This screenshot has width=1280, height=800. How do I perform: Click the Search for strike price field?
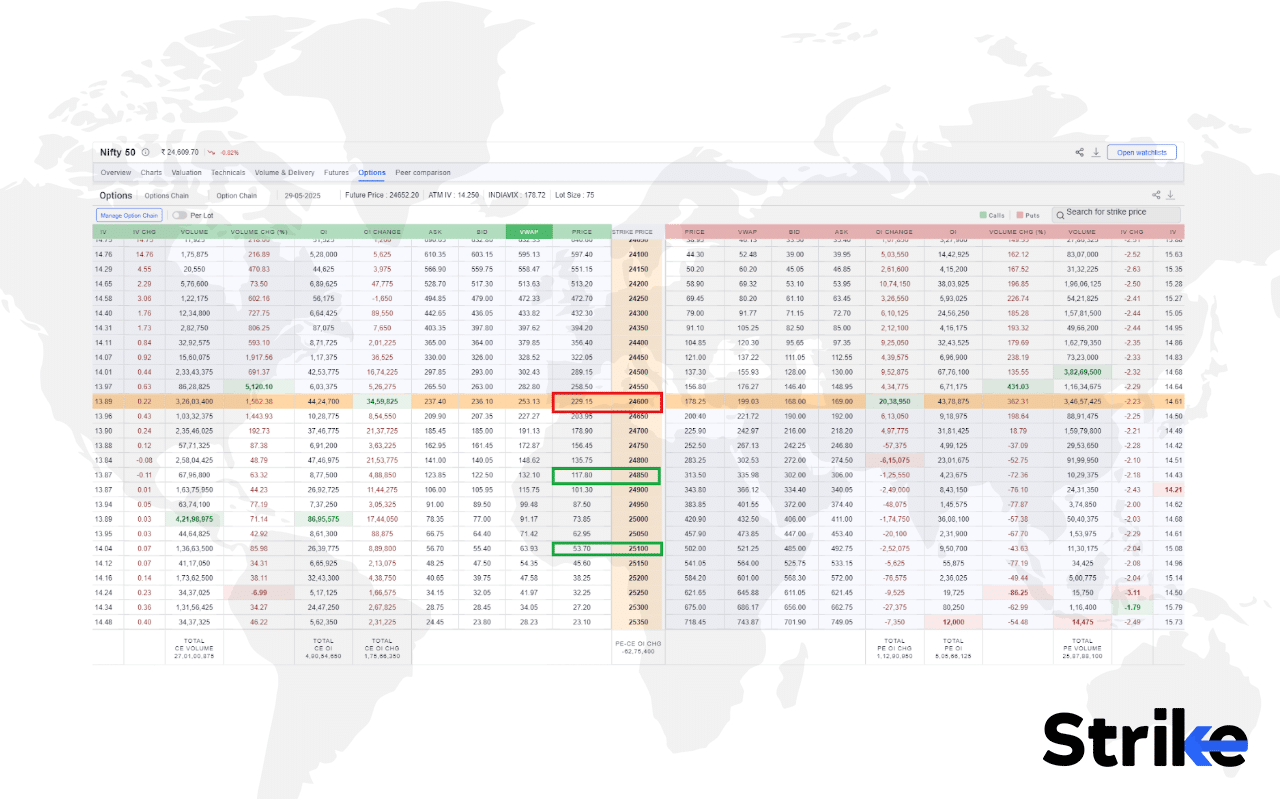coord(1115,213)
